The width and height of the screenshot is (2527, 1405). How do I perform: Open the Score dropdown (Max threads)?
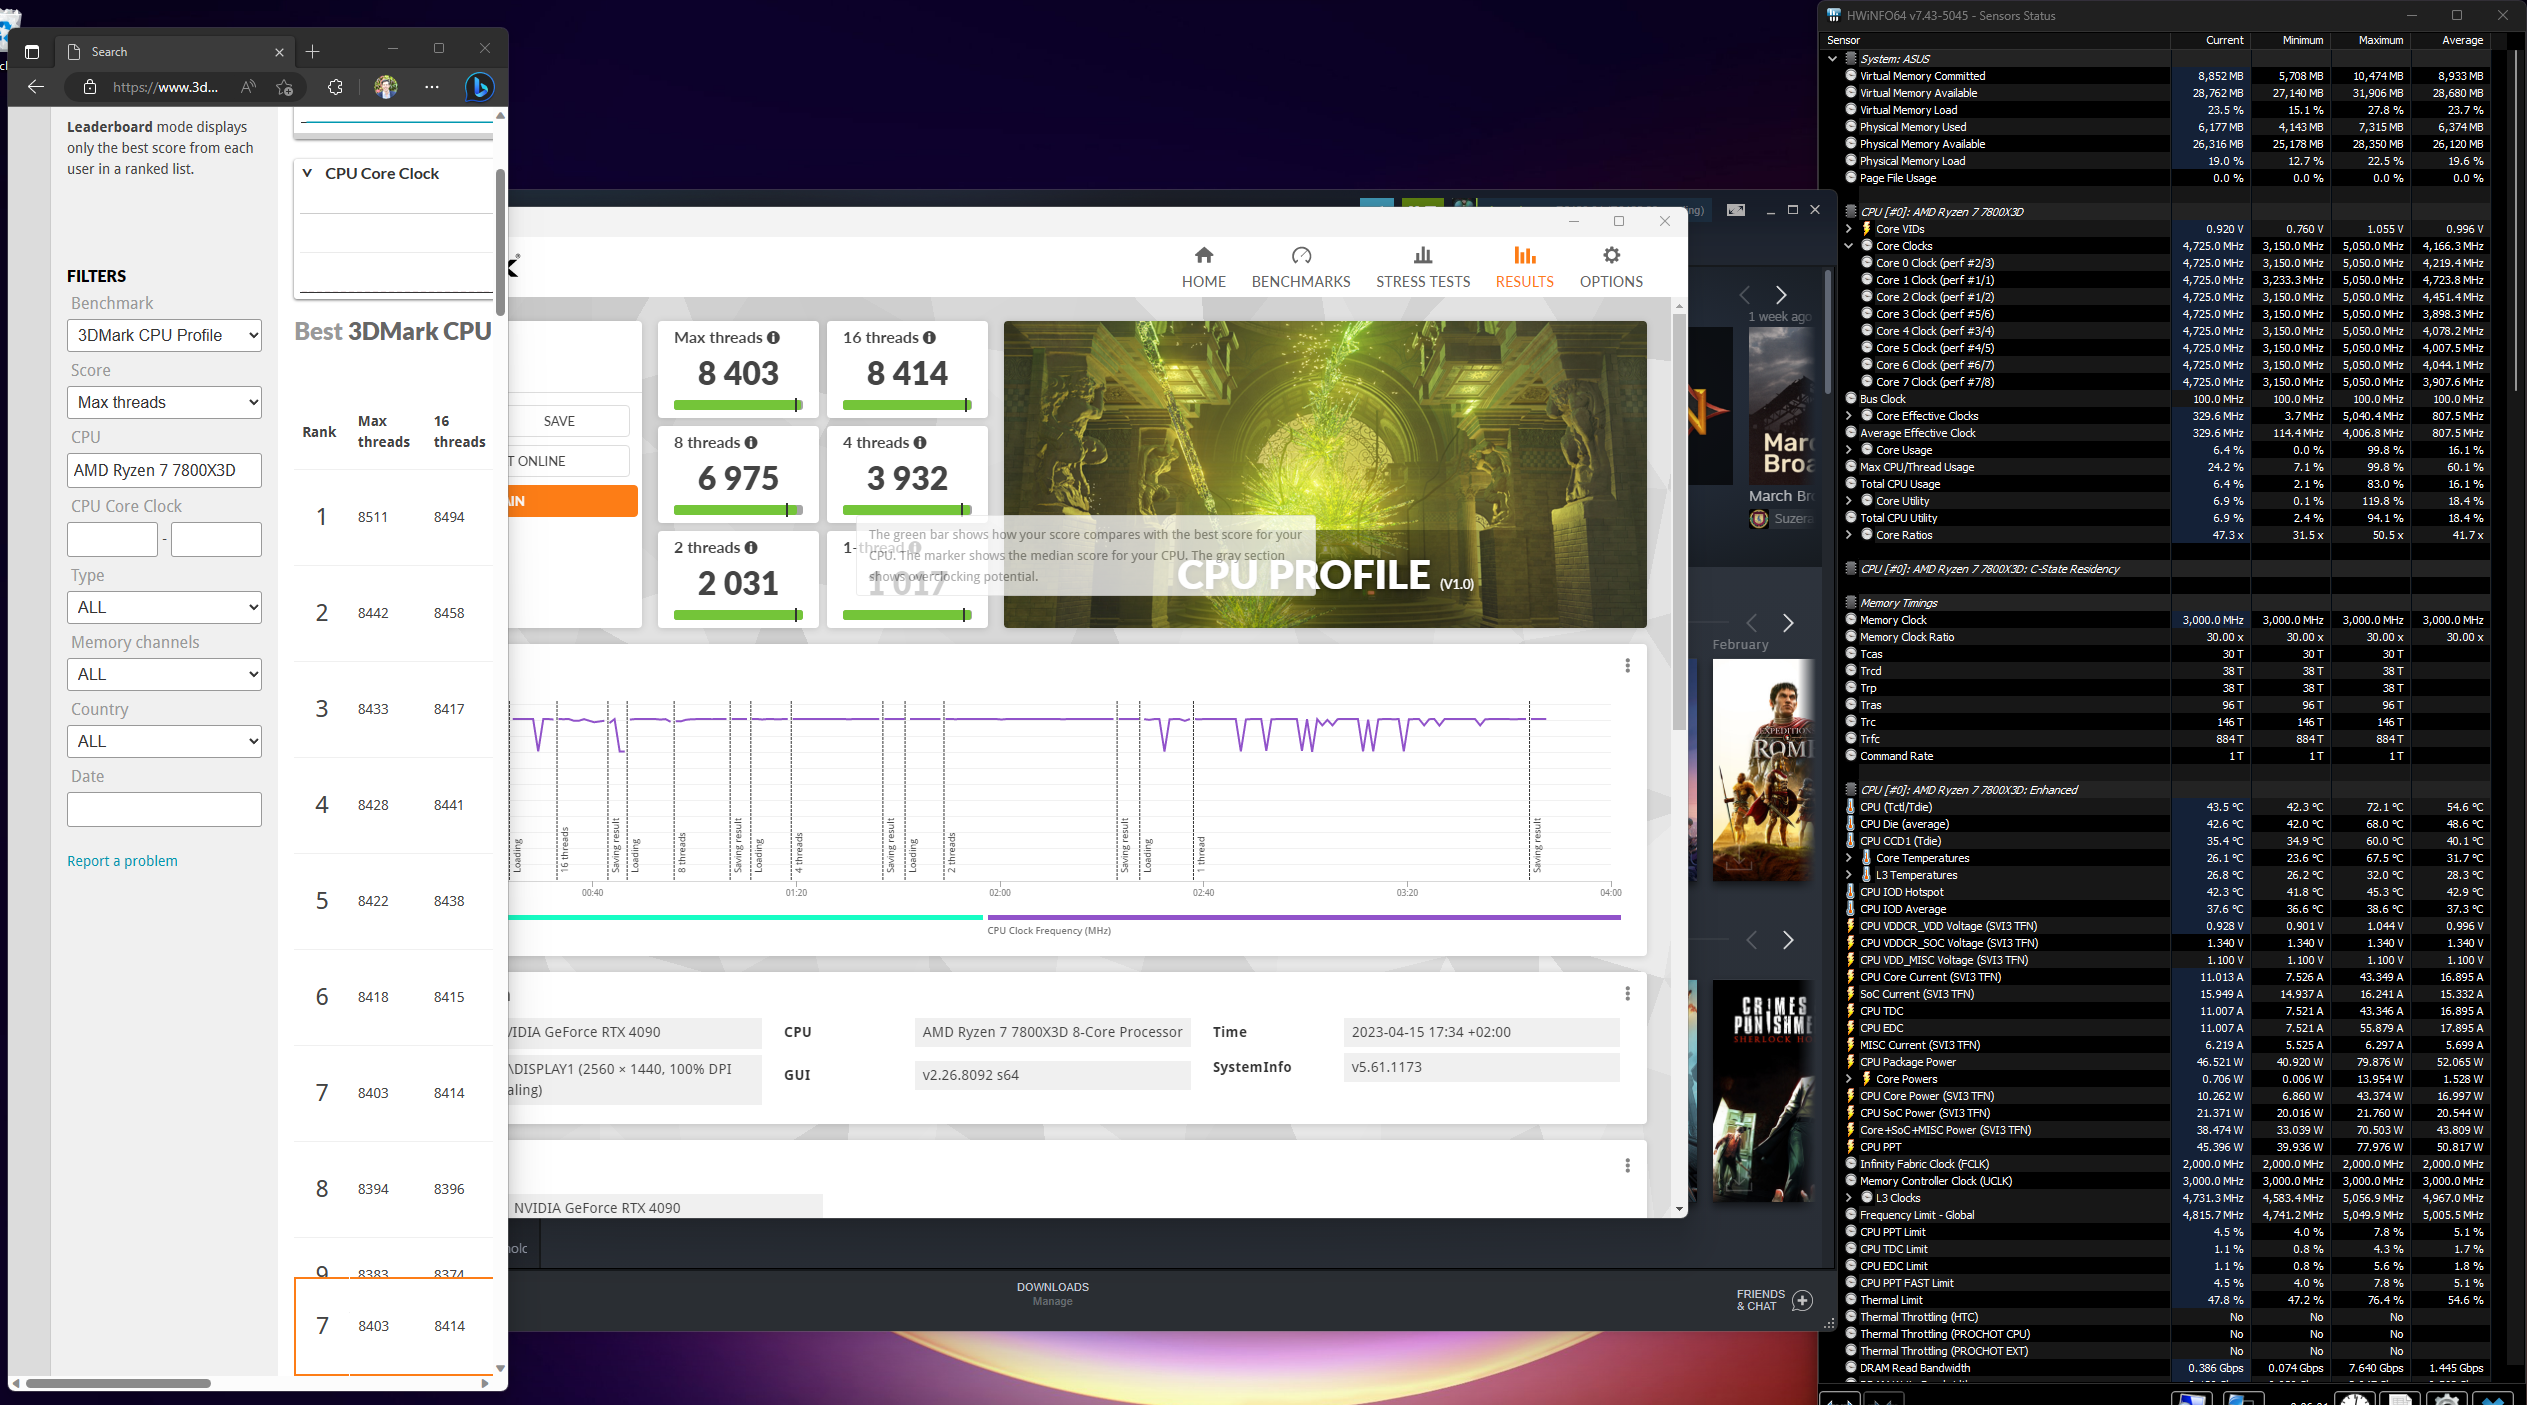(x=164, y=403)
